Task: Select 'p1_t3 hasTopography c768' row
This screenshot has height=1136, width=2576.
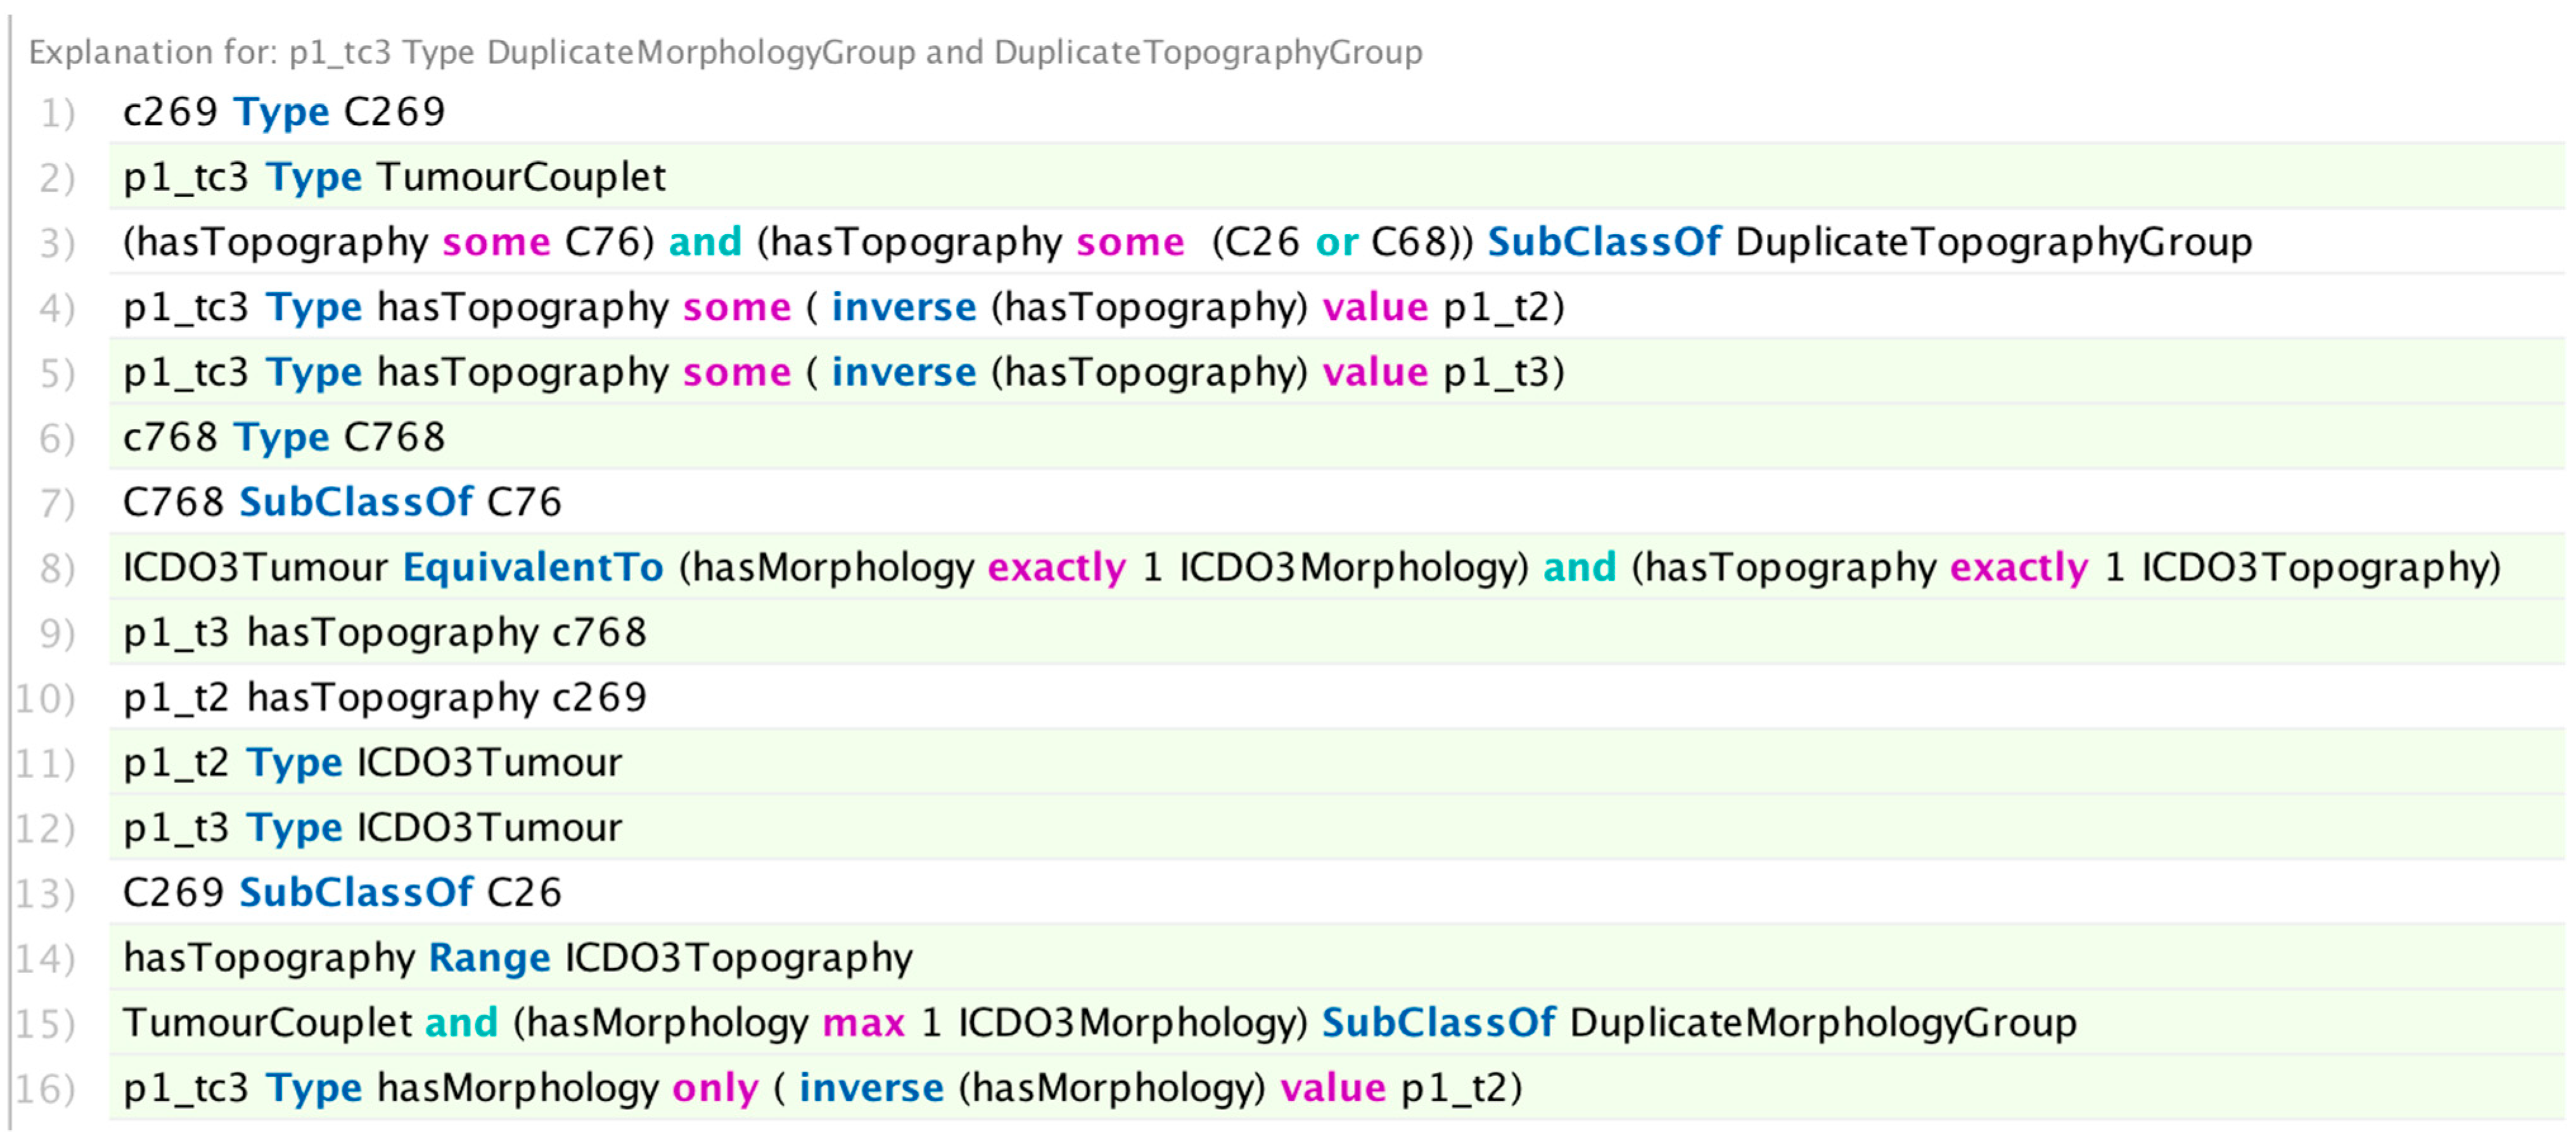Action: pos(1336,632)
